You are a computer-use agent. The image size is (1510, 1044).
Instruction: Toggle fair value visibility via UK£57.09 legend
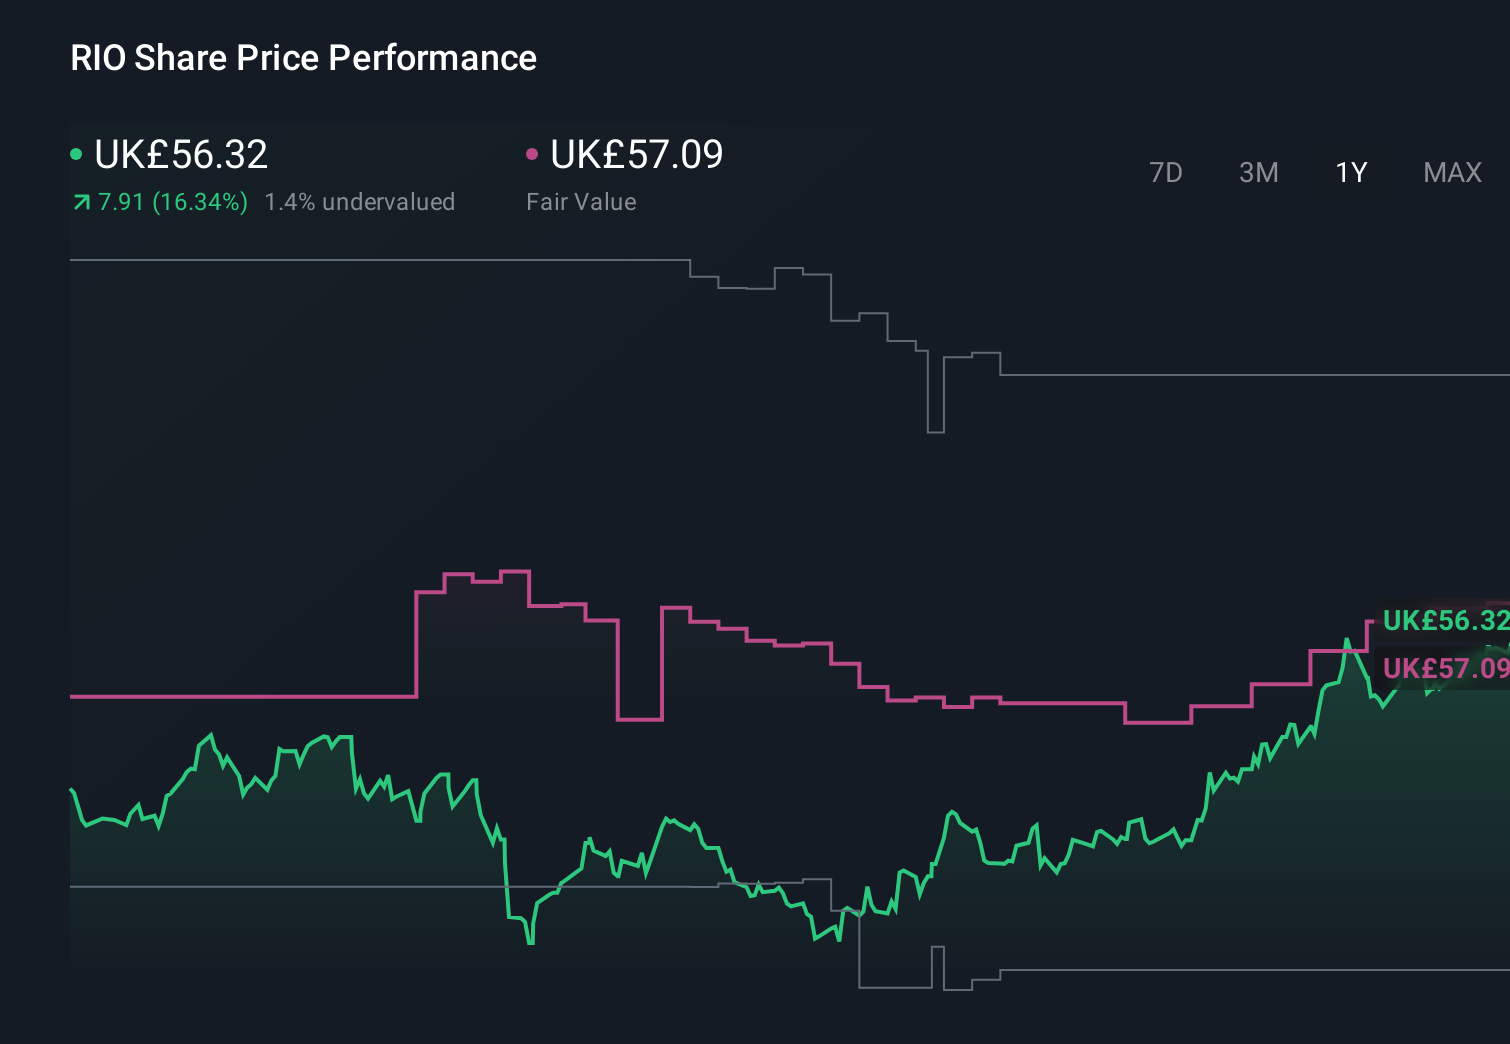[636, 153]
